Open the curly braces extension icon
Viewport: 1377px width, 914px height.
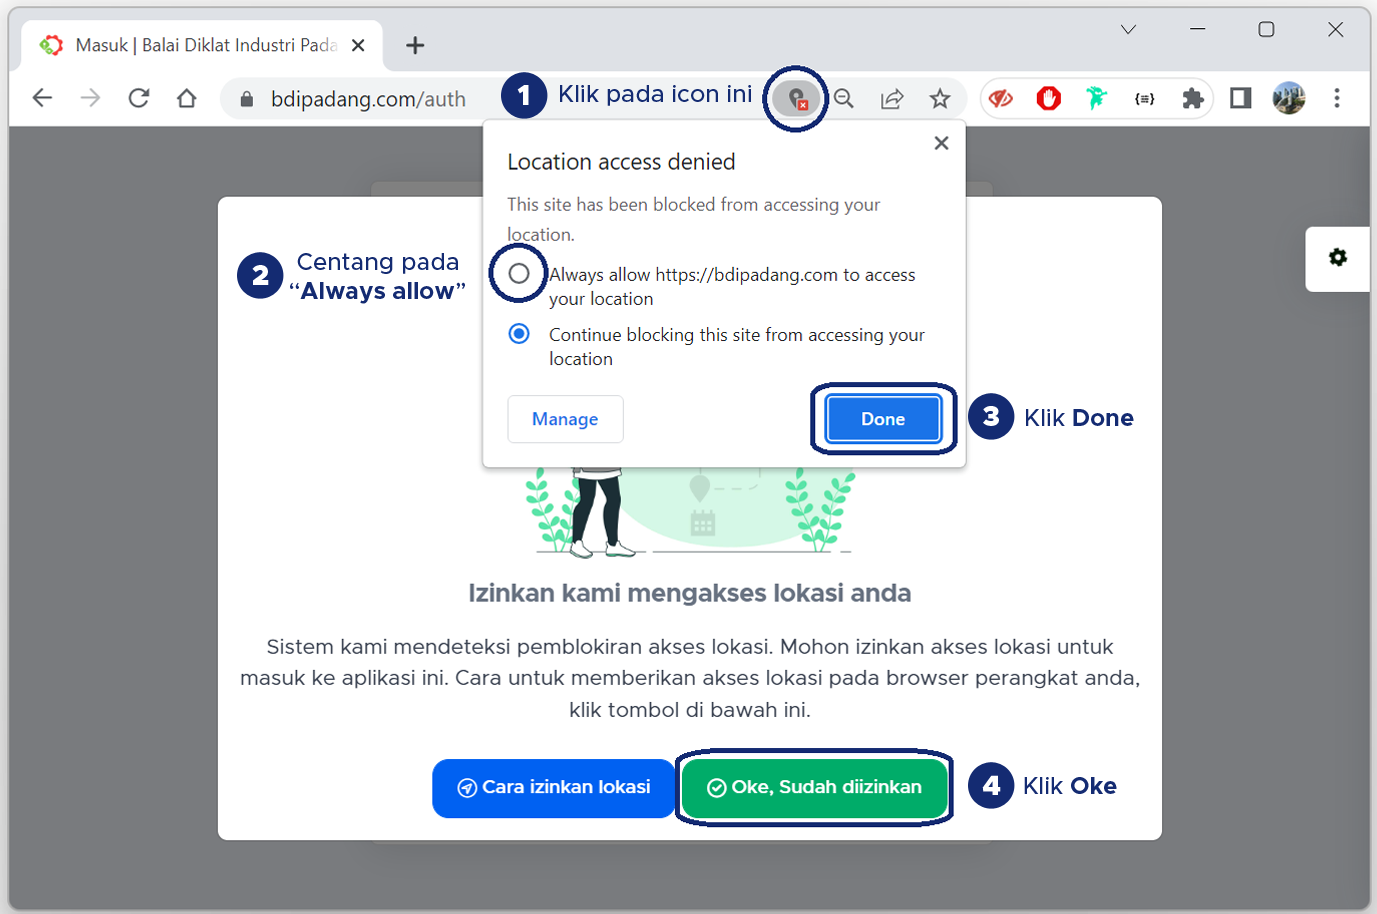[1145, 98]
